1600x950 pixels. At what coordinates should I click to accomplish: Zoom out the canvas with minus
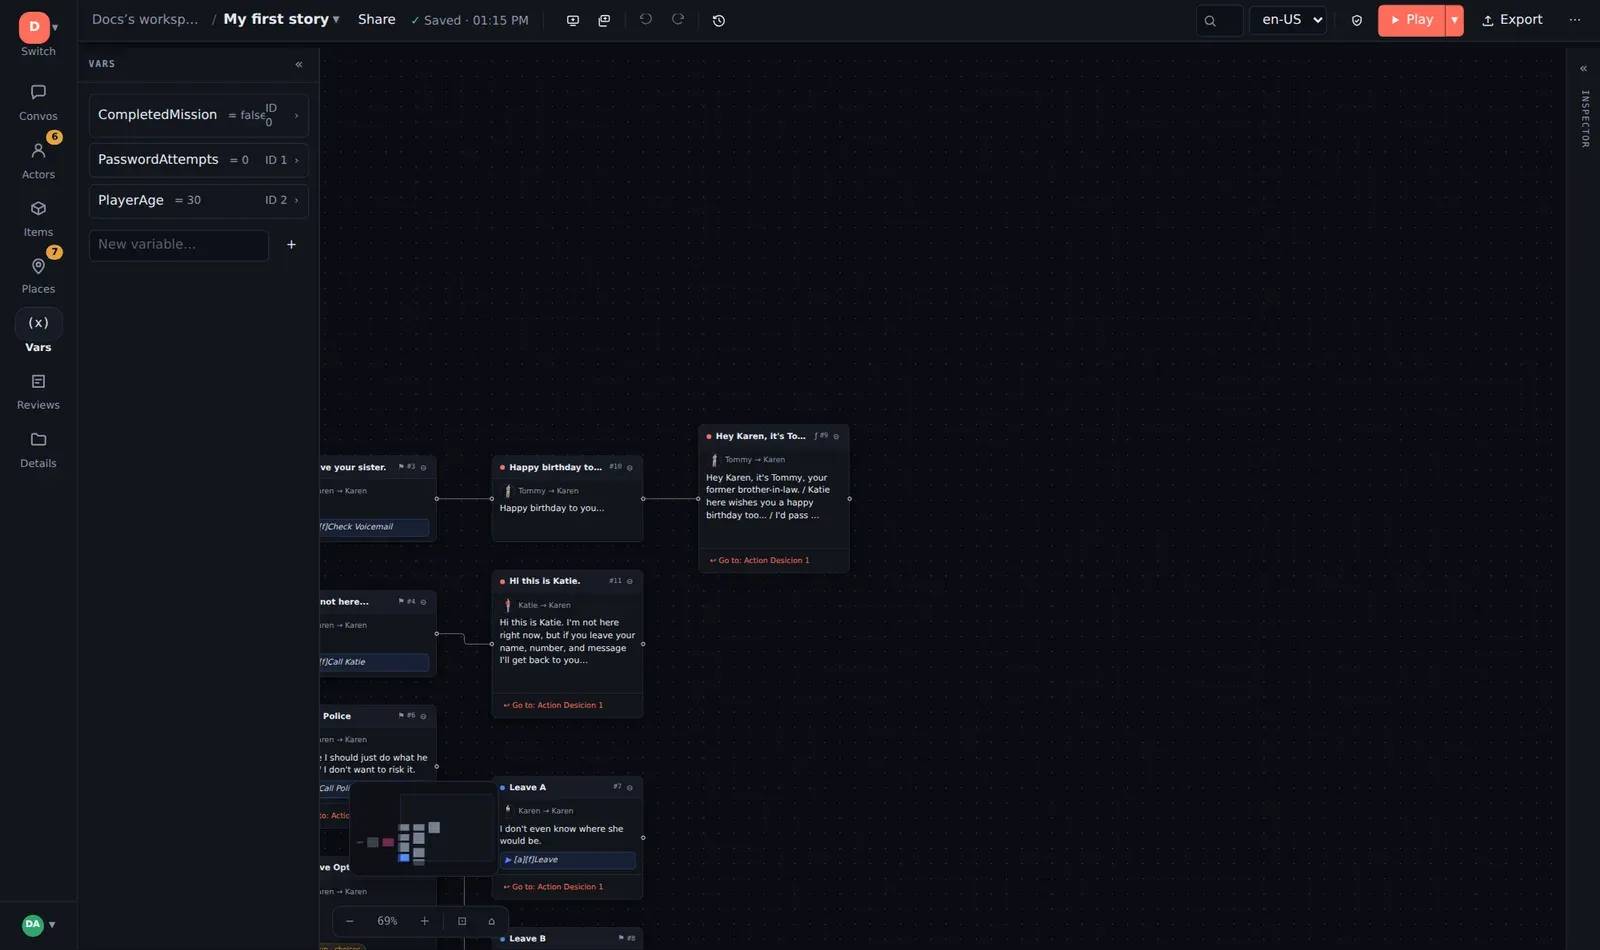point(350,921)
